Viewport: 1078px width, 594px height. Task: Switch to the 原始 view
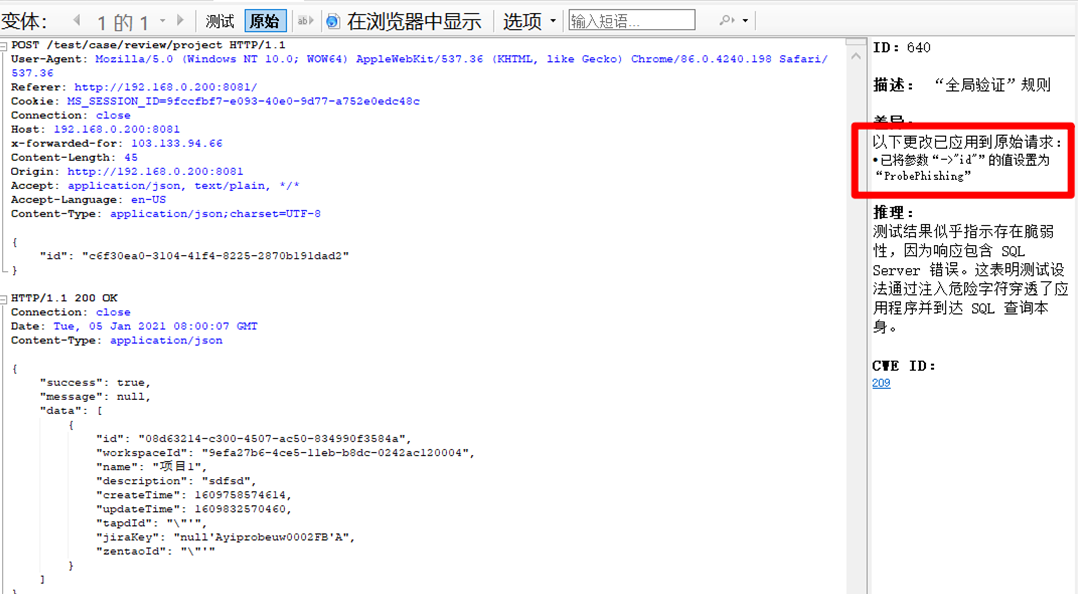coord(265,21)
